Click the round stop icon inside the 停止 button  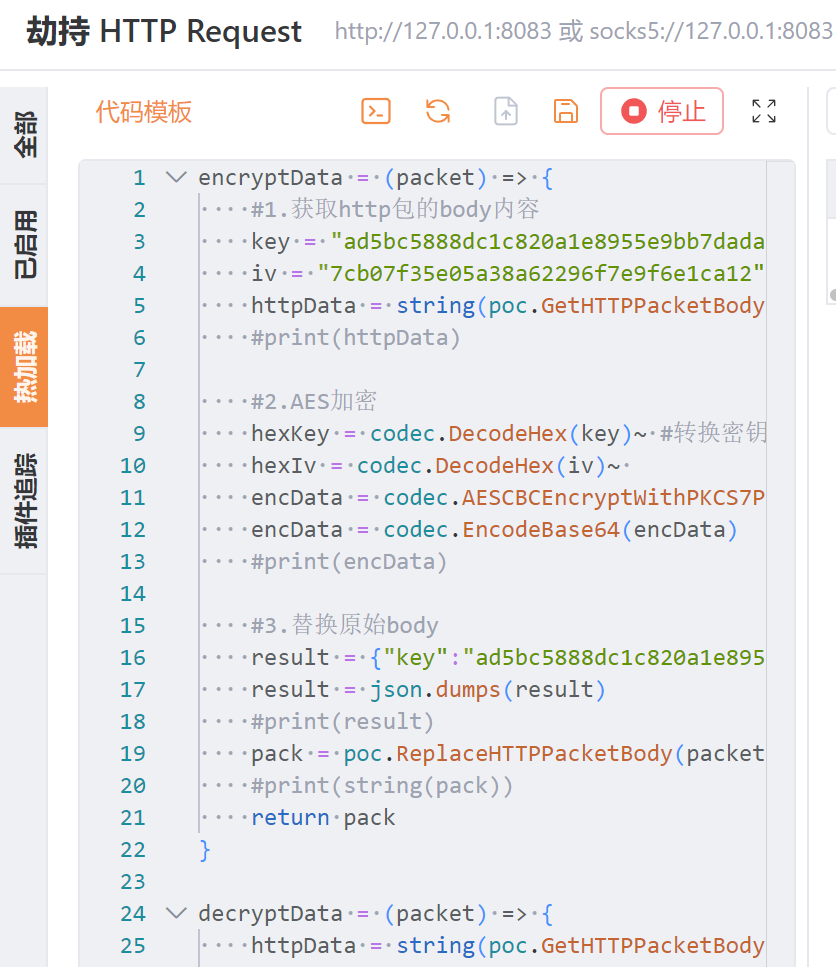click(635, 111)
